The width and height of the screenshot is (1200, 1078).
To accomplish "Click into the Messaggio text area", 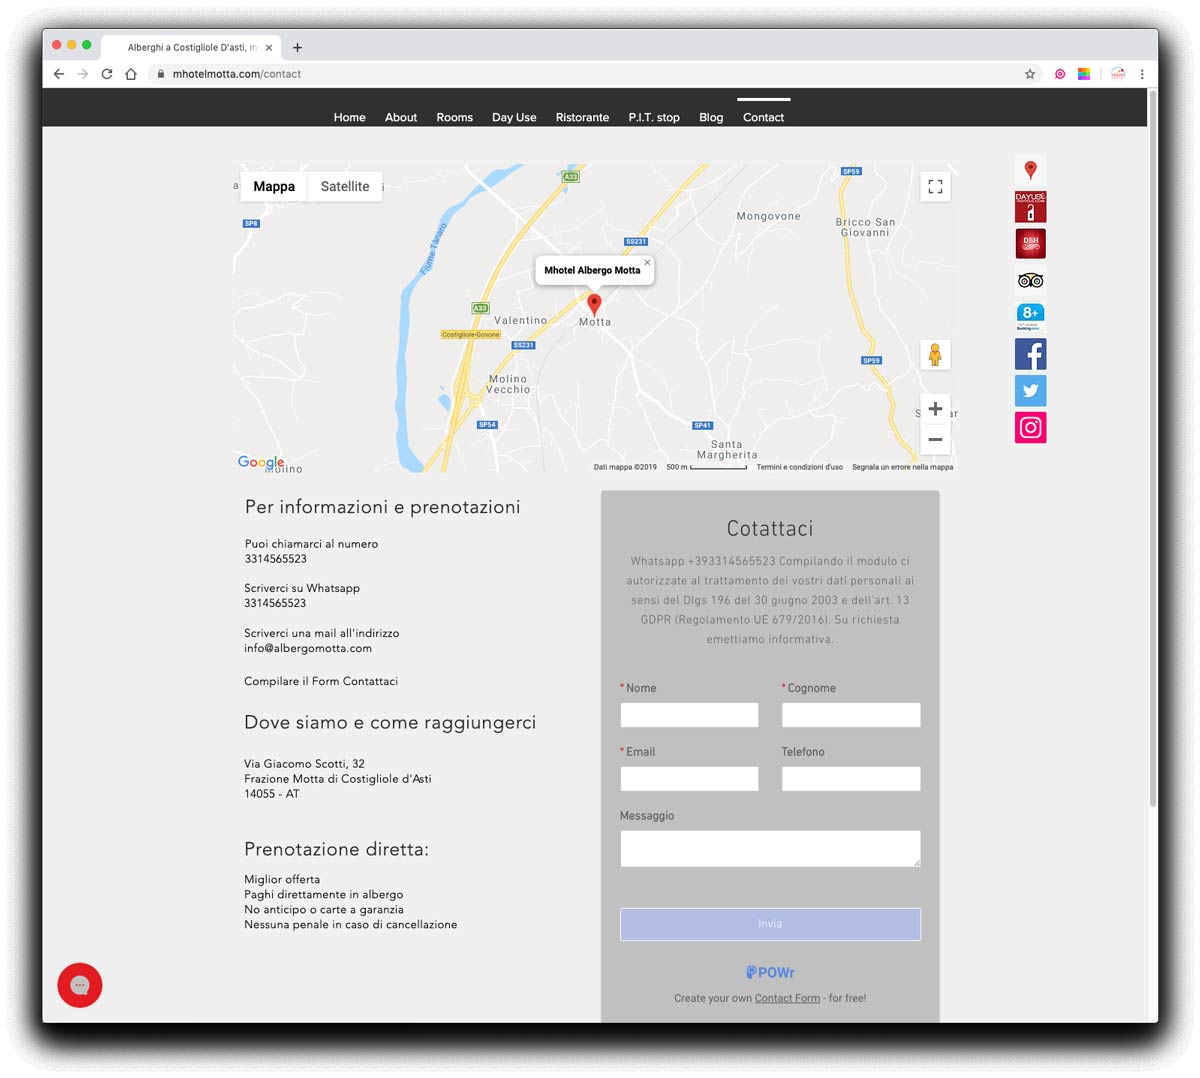I will [770, 849].
